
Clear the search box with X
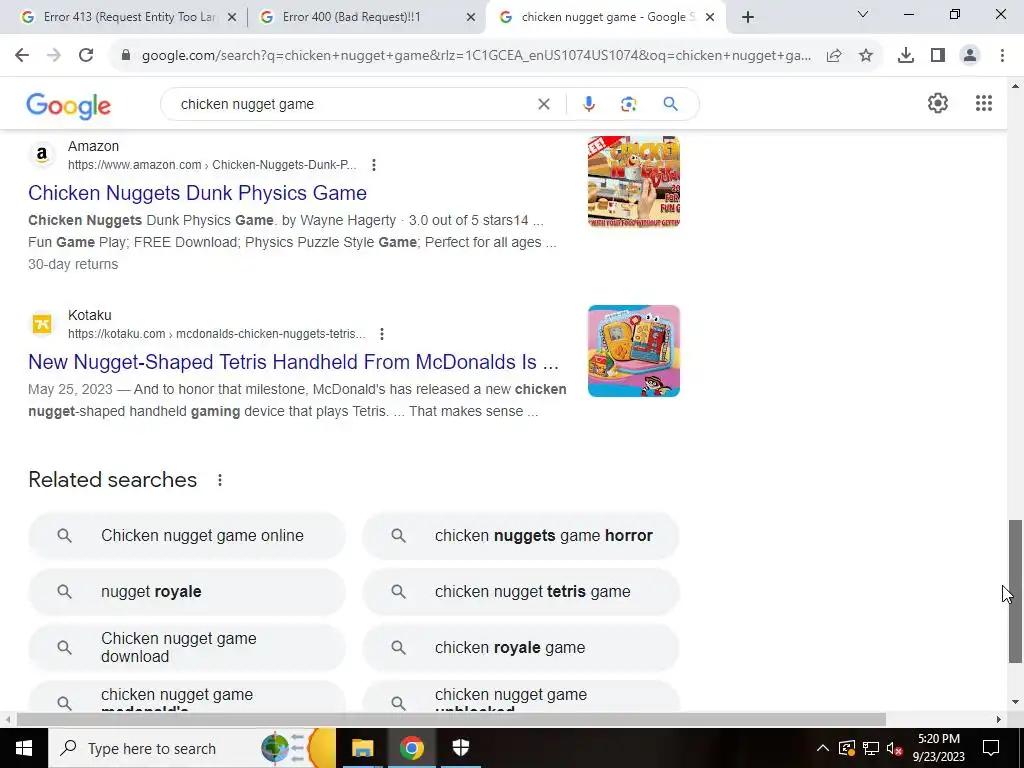543,104
